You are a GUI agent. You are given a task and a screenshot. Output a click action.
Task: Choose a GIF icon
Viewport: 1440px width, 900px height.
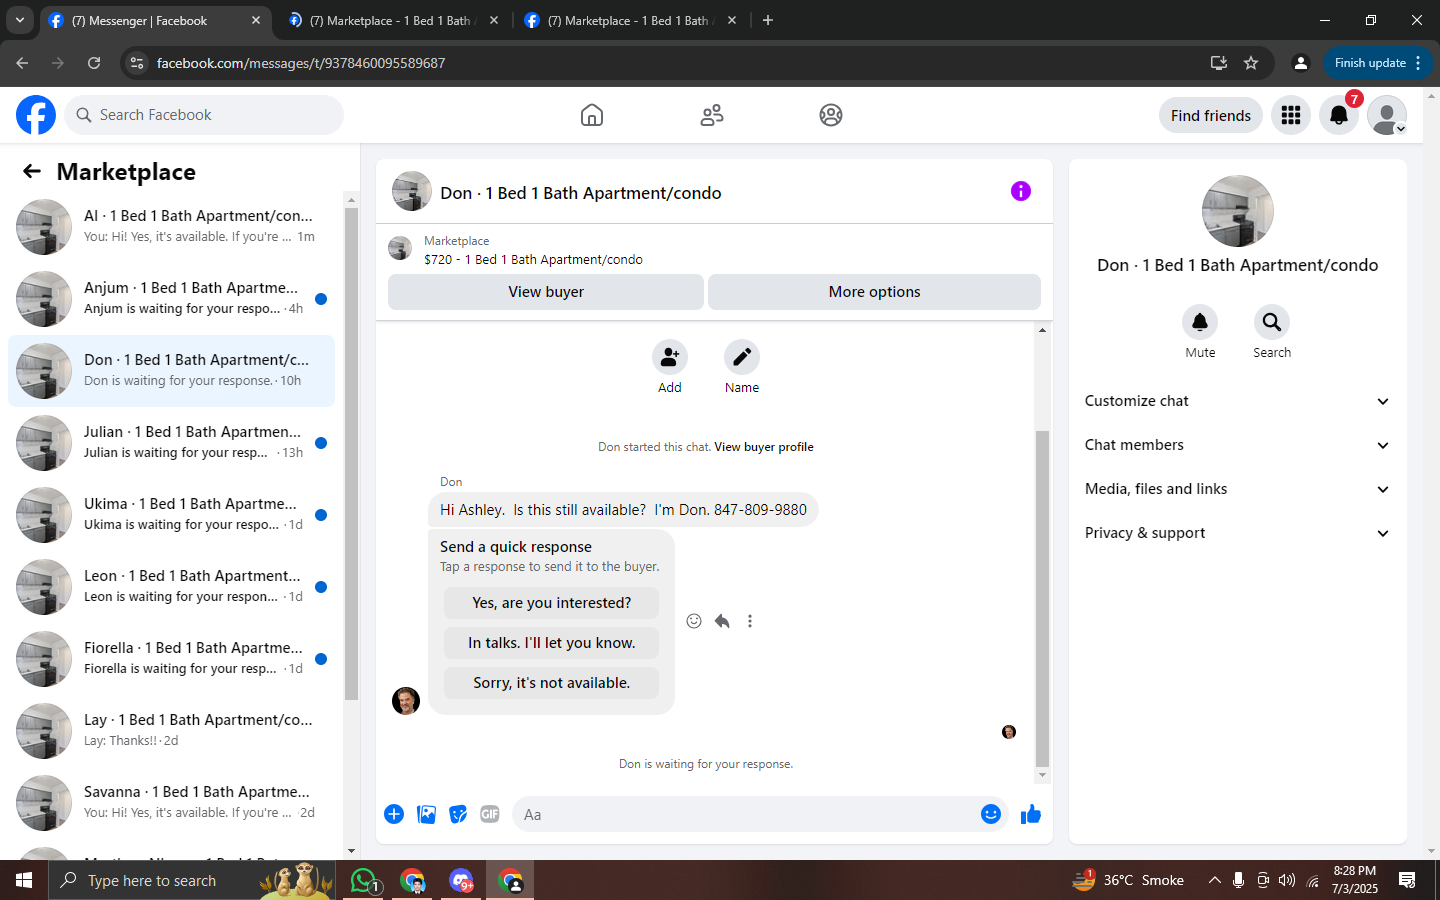[490, 814]
